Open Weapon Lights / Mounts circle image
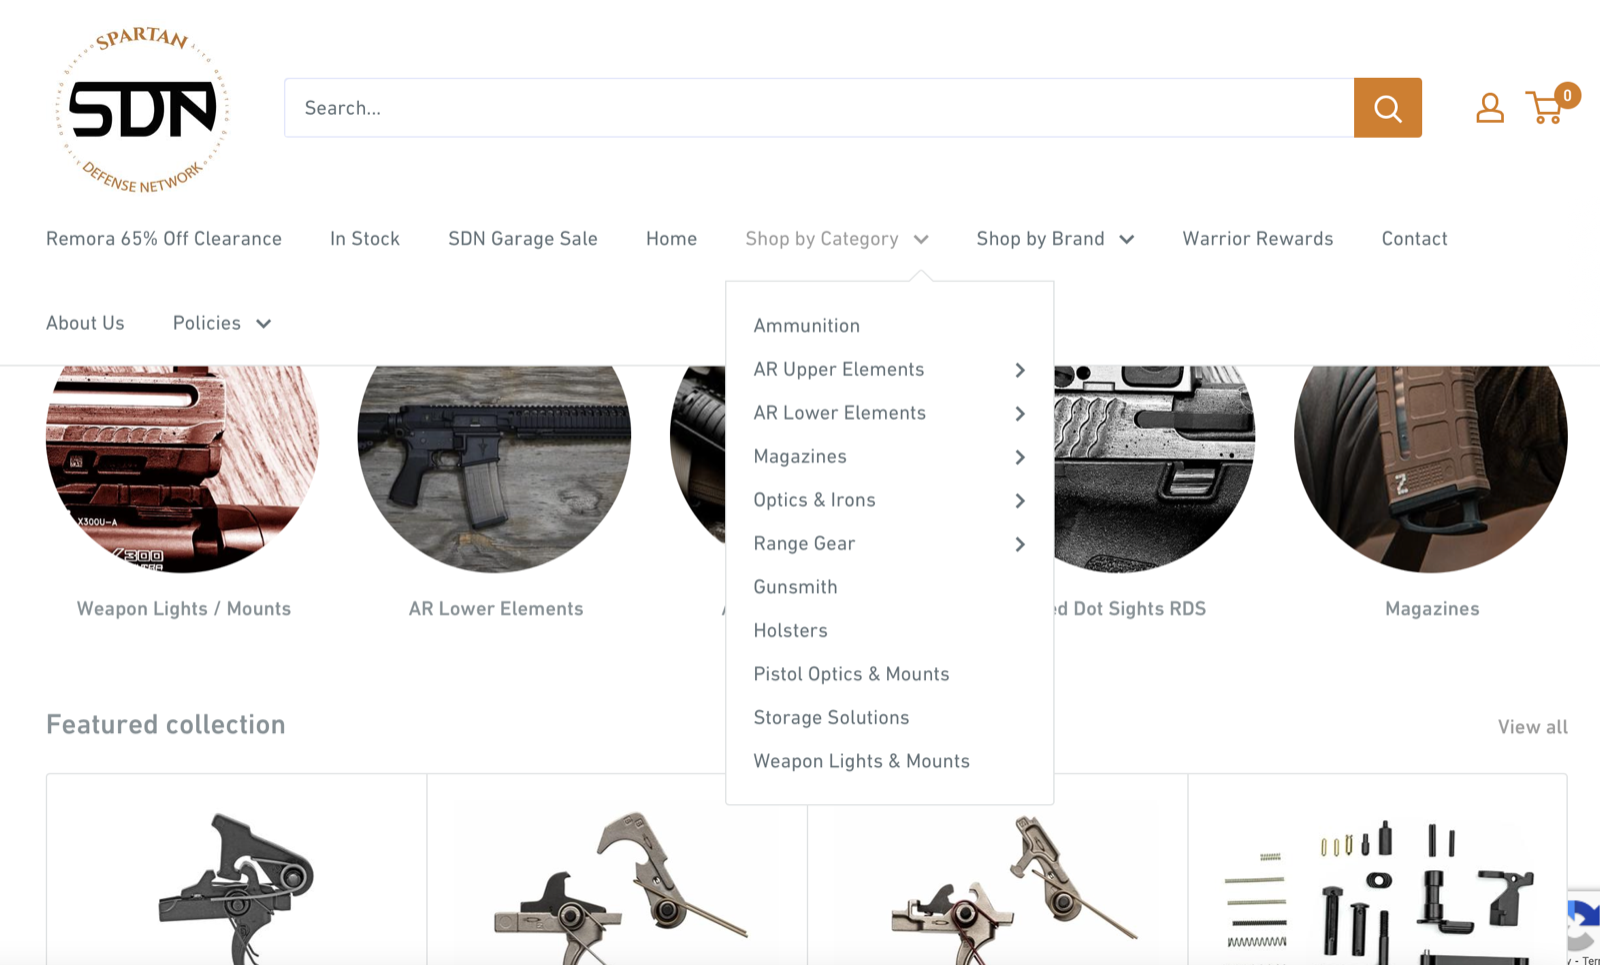This screenshot has width=1600, height=965. 183,469
